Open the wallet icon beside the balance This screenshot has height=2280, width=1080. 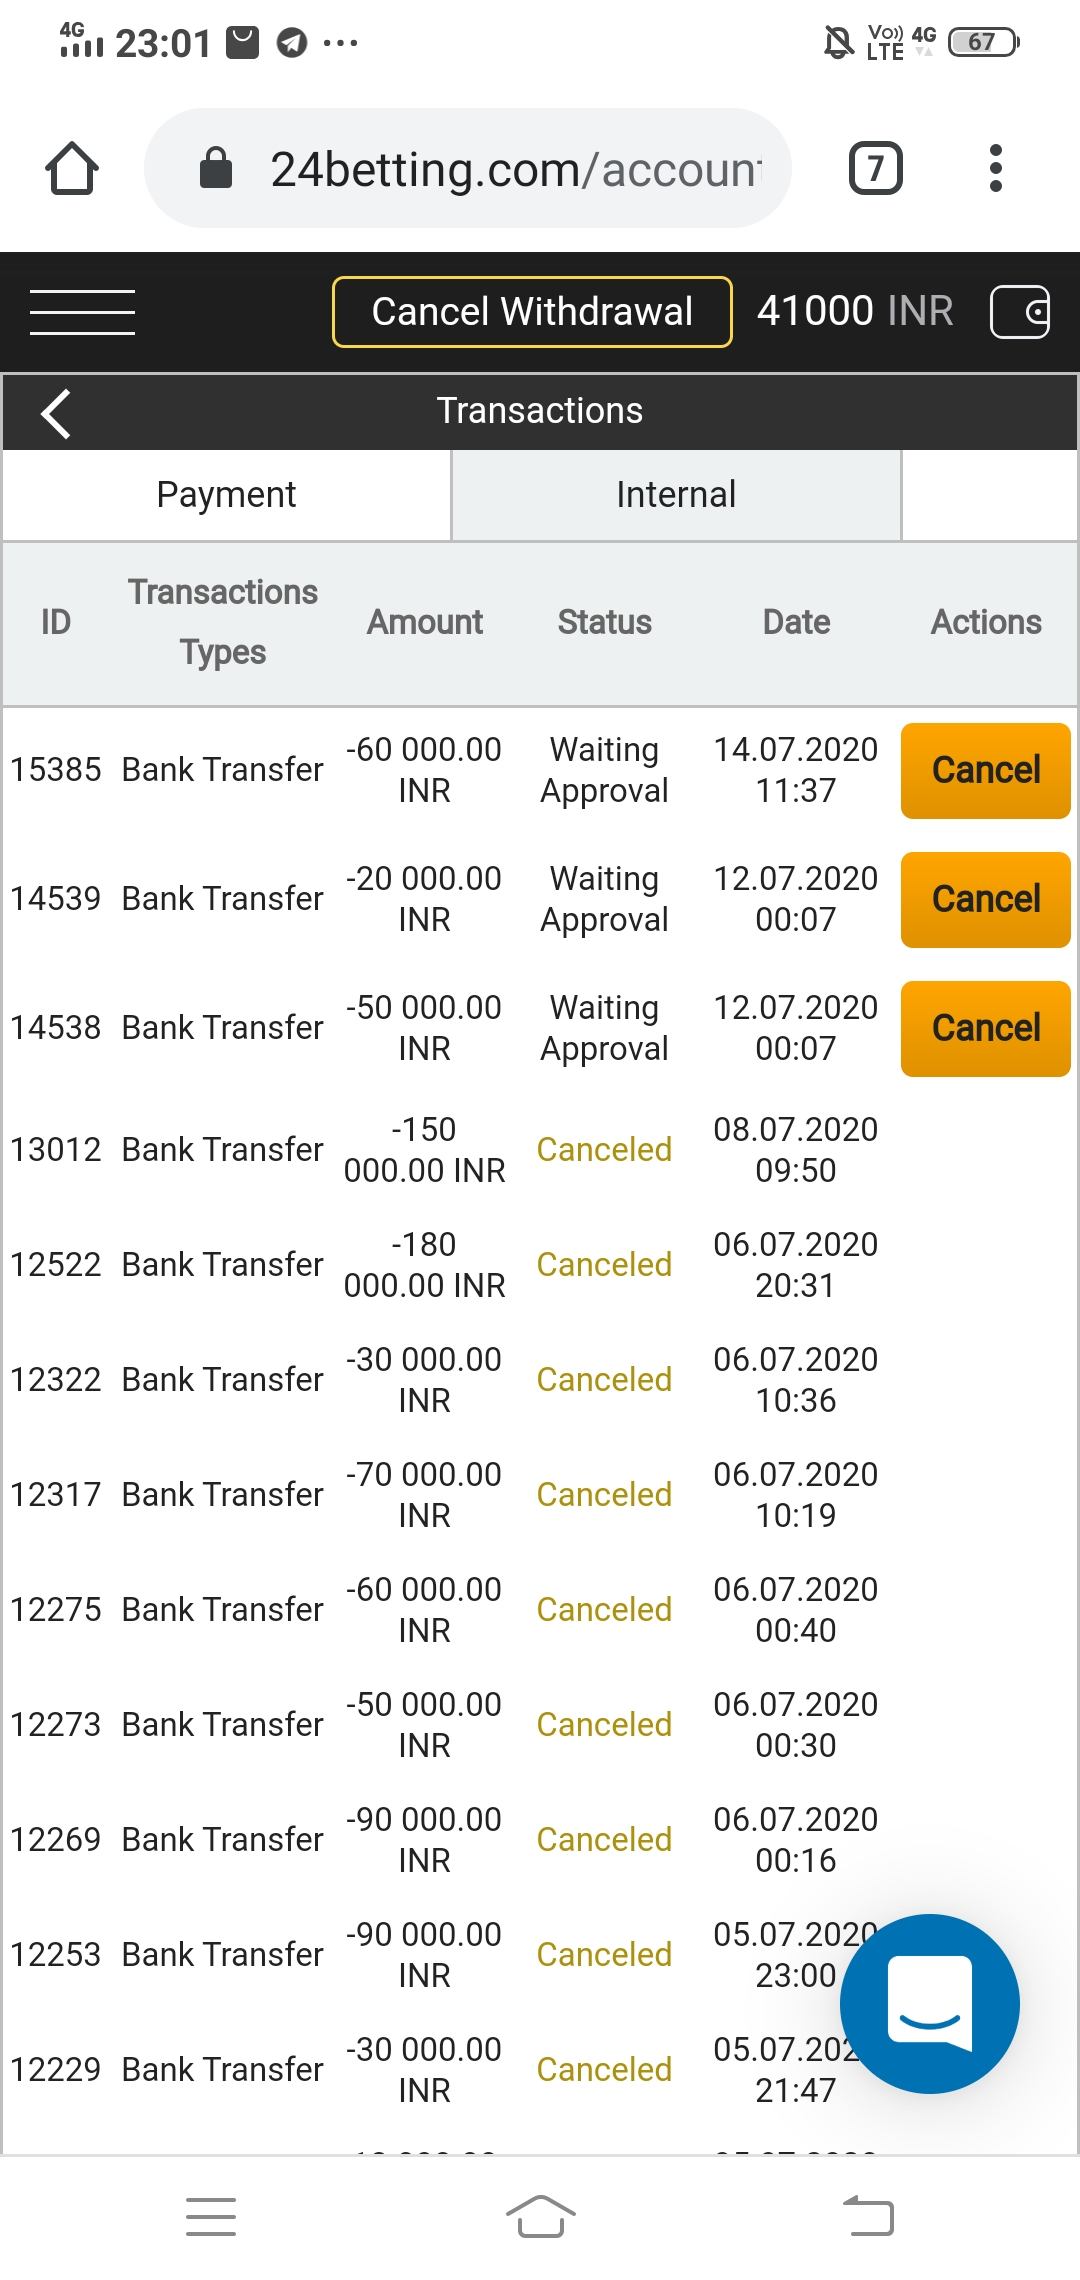point(1019,312)
